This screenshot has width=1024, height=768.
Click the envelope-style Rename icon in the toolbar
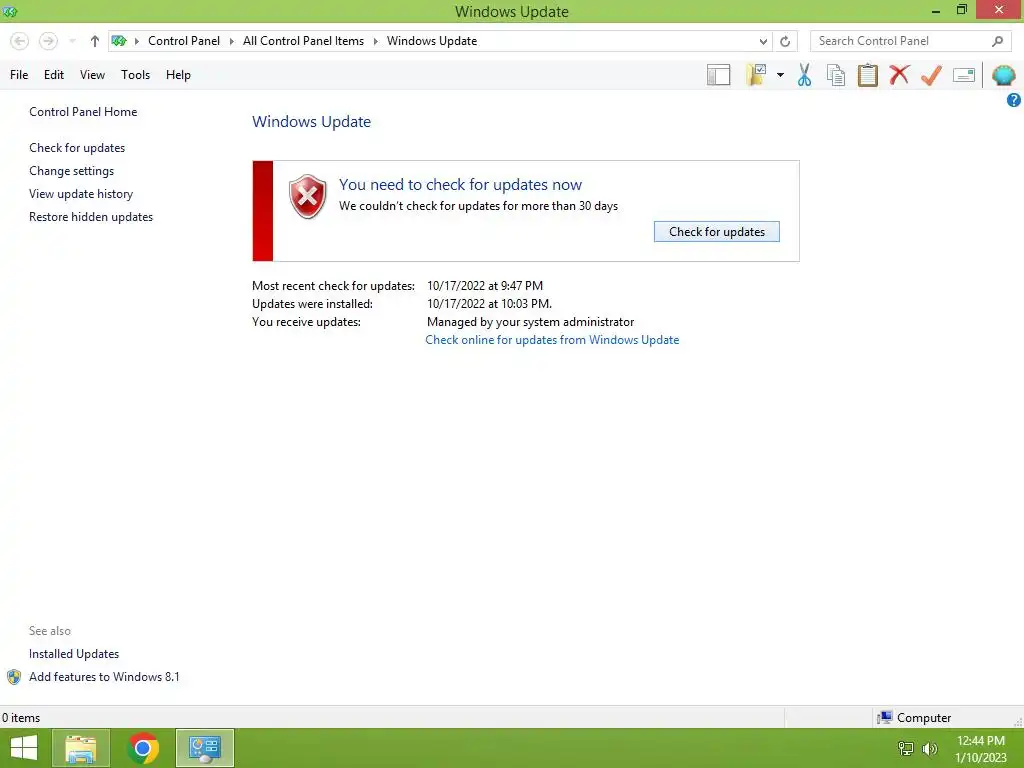964,75
